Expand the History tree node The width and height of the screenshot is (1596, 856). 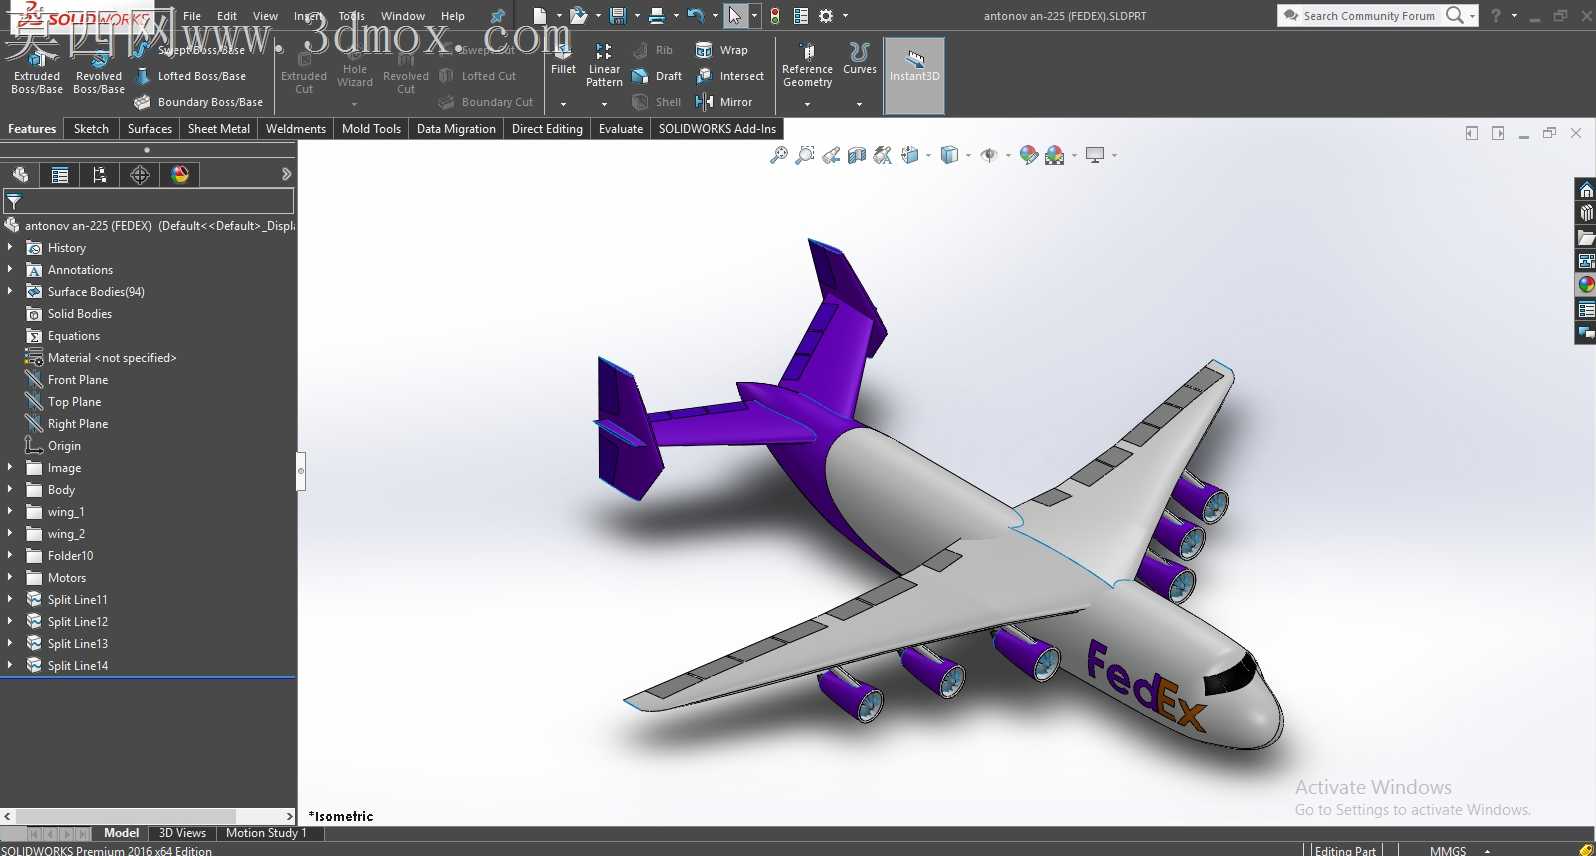point(10,247)
